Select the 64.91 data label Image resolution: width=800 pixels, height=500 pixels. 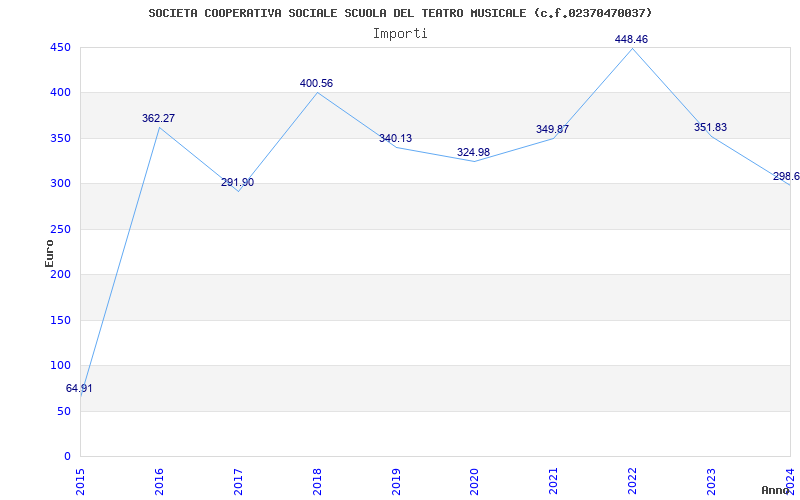(x=79, y=388)
